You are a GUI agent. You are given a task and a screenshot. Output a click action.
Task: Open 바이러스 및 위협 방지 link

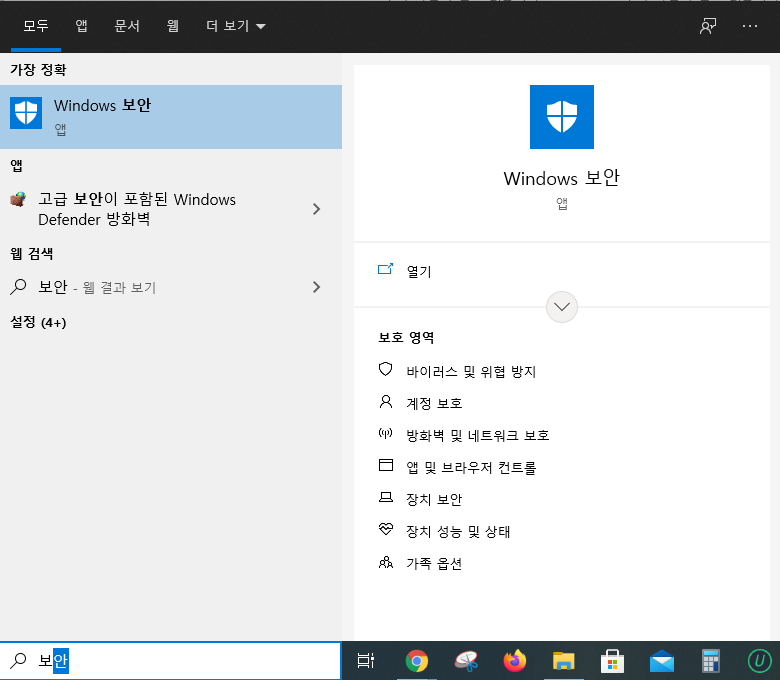click(471, 371)
